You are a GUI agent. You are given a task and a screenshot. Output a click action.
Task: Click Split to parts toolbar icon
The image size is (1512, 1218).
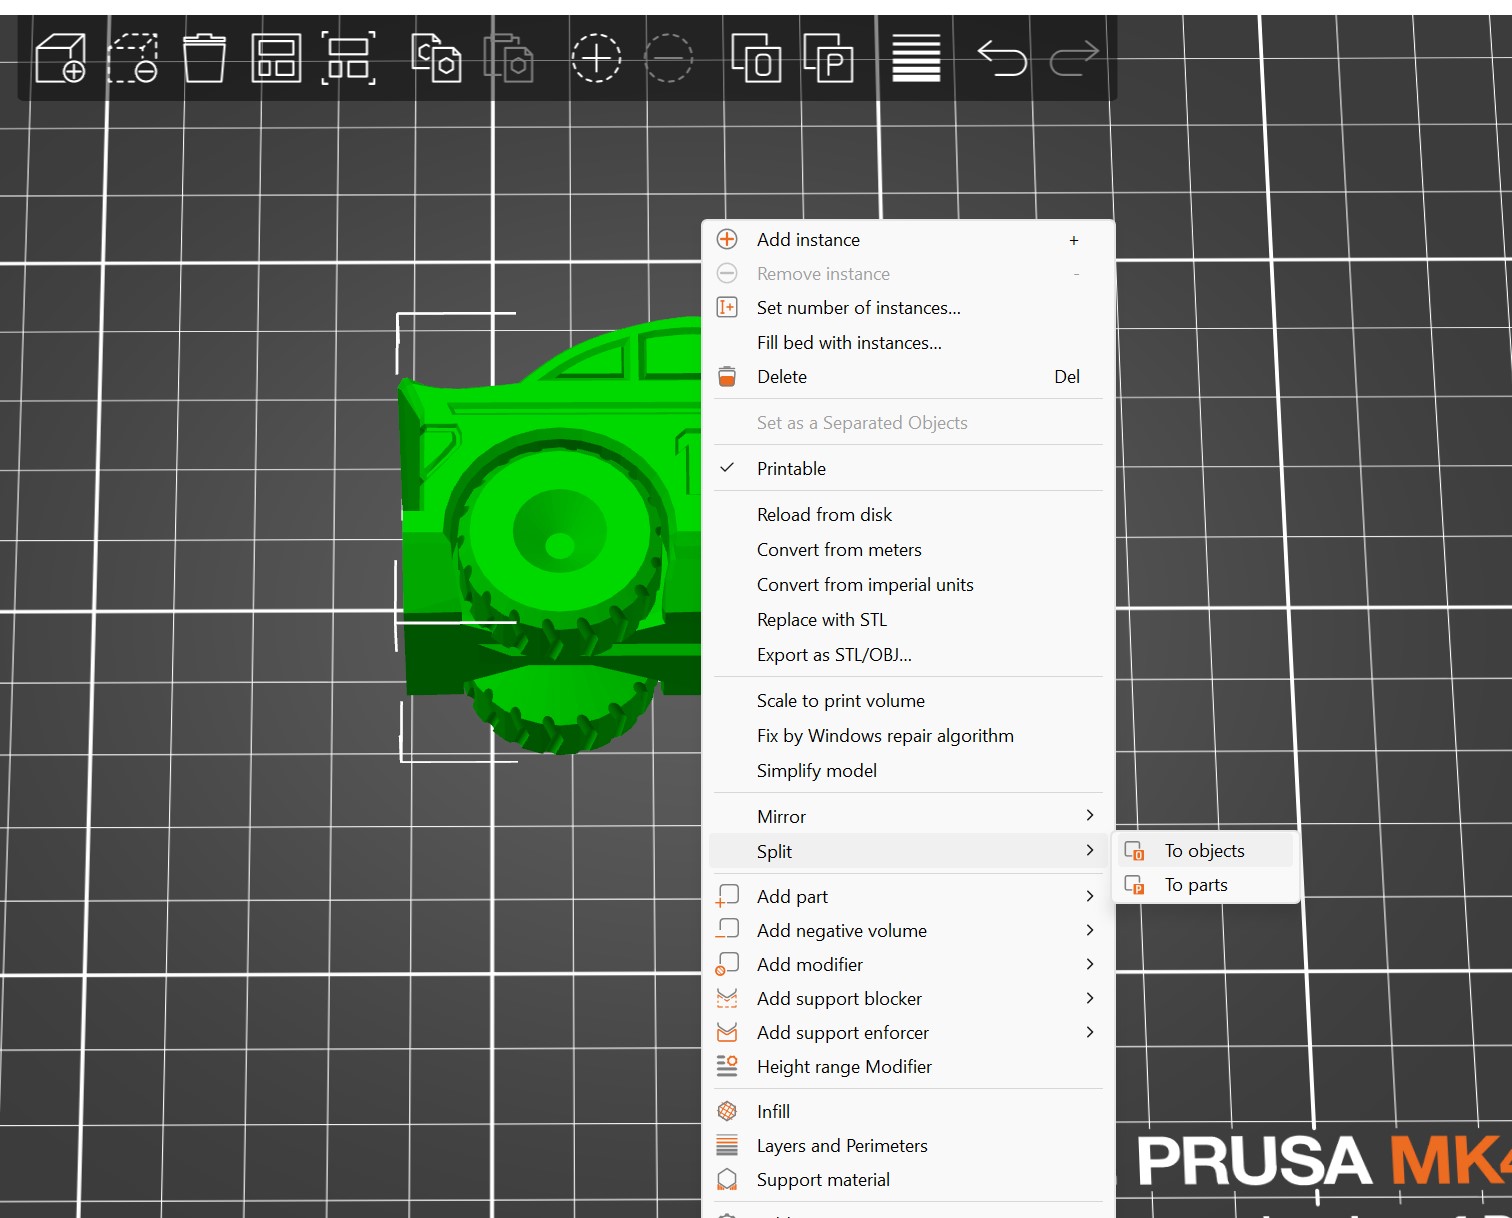coord(829,58)
